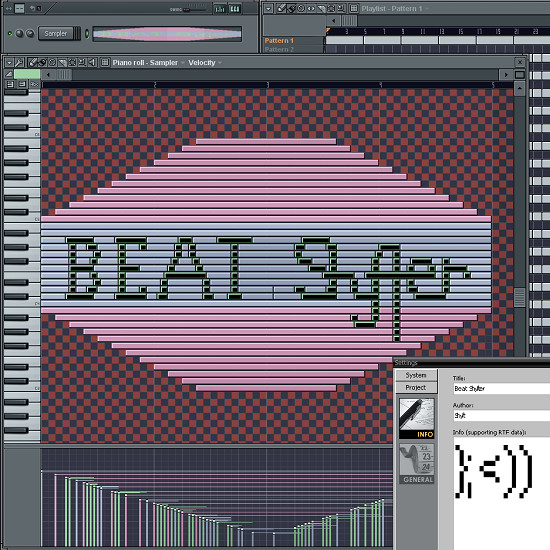550x550 pixels.
Task: Click Playlist horizontal scroll left arrow
Action: pos(334,21)
